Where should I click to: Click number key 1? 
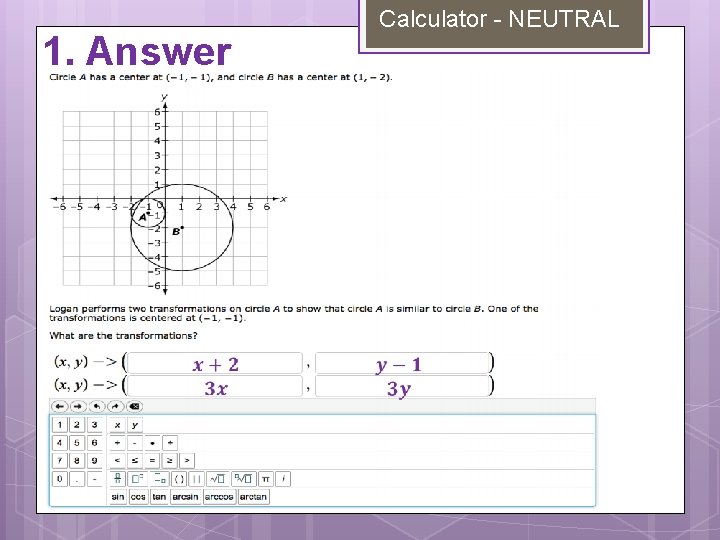click(60, 425)
